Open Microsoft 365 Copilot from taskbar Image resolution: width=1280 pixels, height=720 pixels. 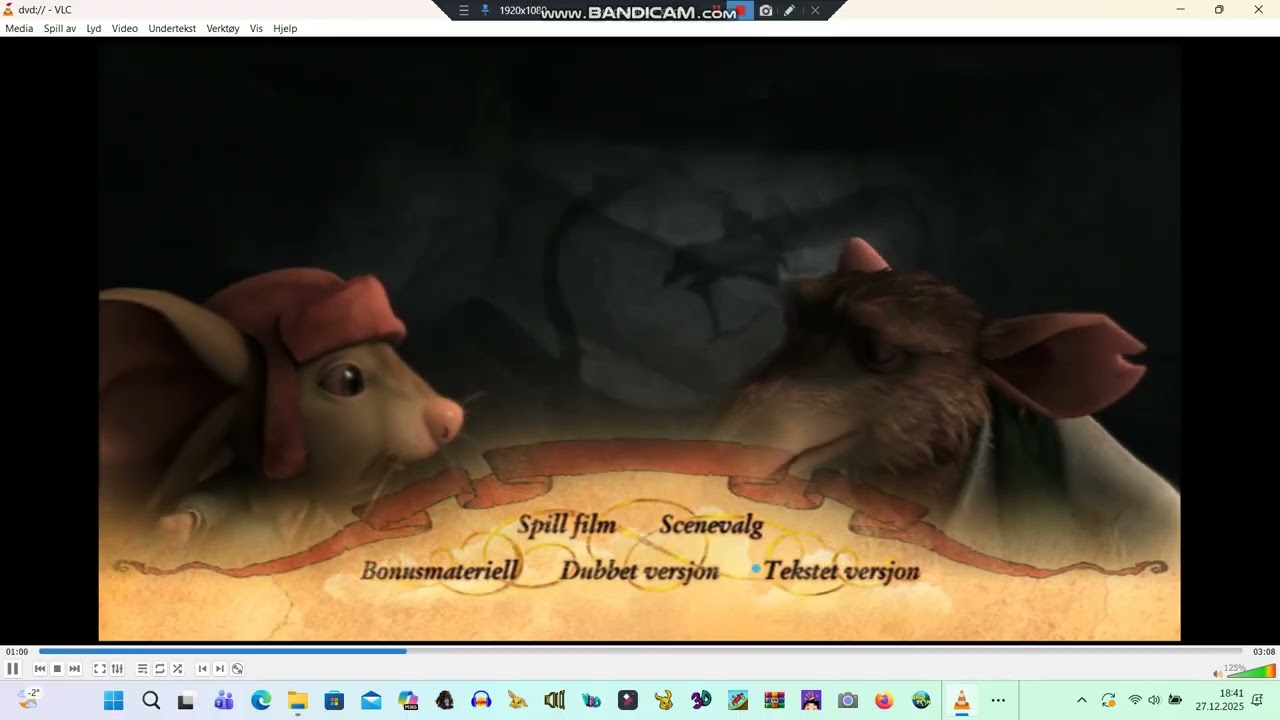click(x=408, y=700)
